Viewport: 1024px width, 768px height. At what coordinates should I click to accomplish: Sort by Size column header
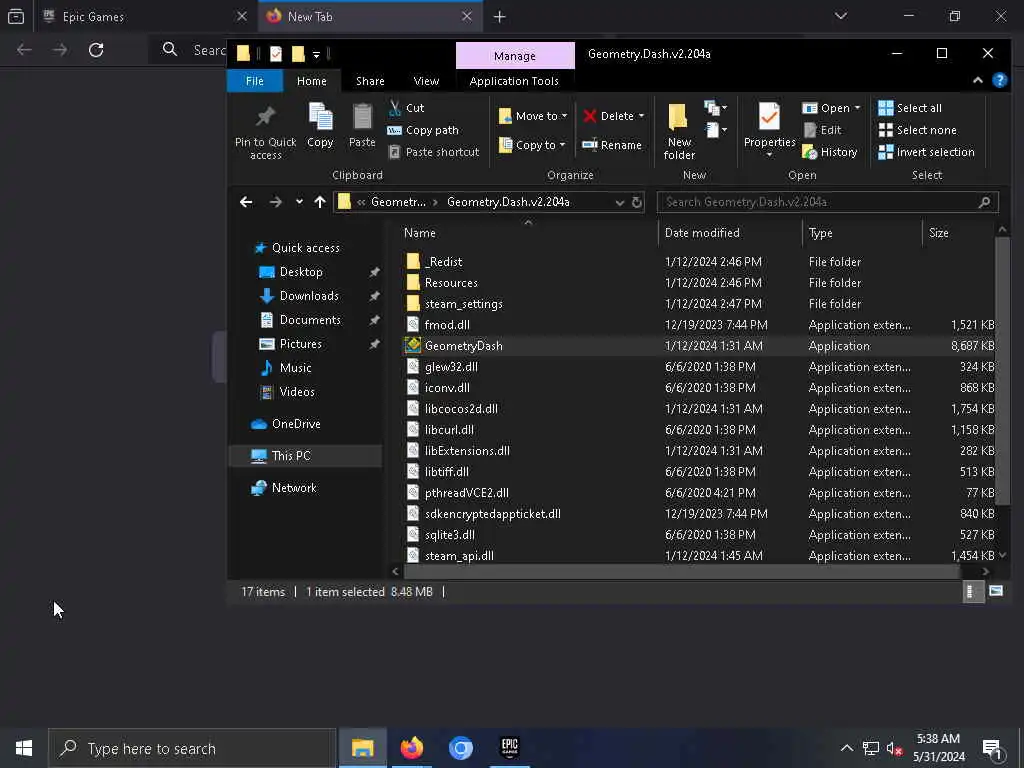938,233
